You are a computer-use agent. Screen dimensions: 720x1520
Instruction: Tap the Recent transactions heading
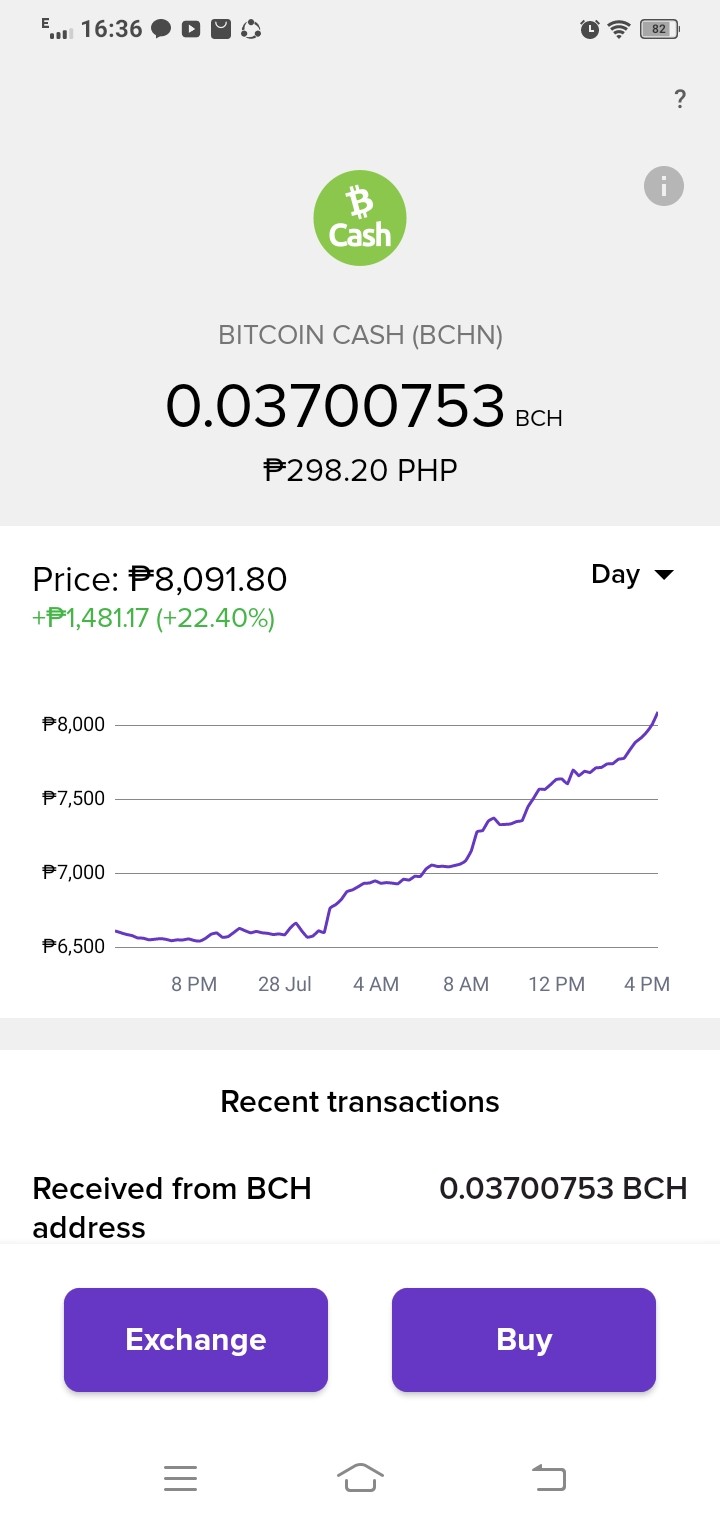(360, 1101)
